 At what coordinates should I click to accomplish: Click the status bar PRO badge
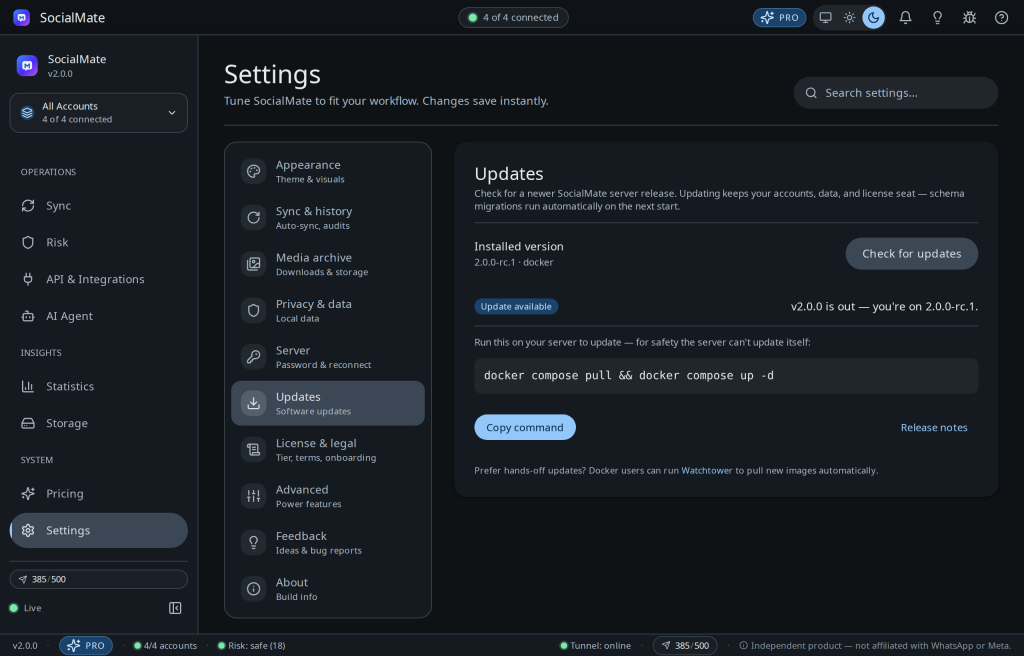pyautogui.click(x=86, y=646)
